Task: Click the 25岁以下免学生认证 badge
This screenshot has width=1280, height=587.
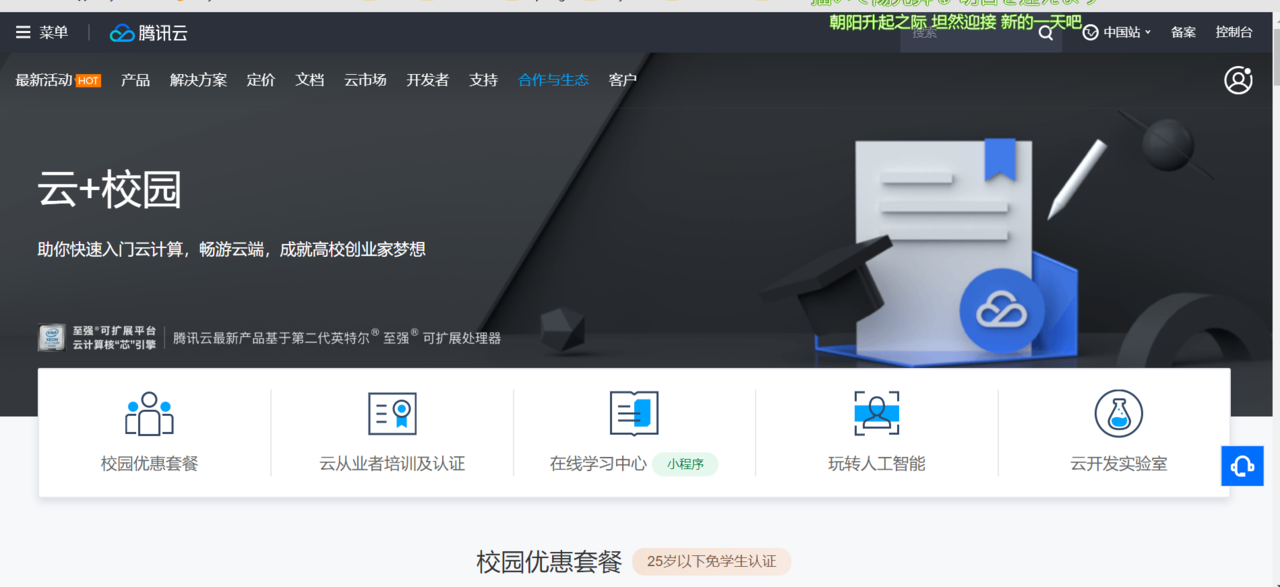Action: [x=712, y=561]
